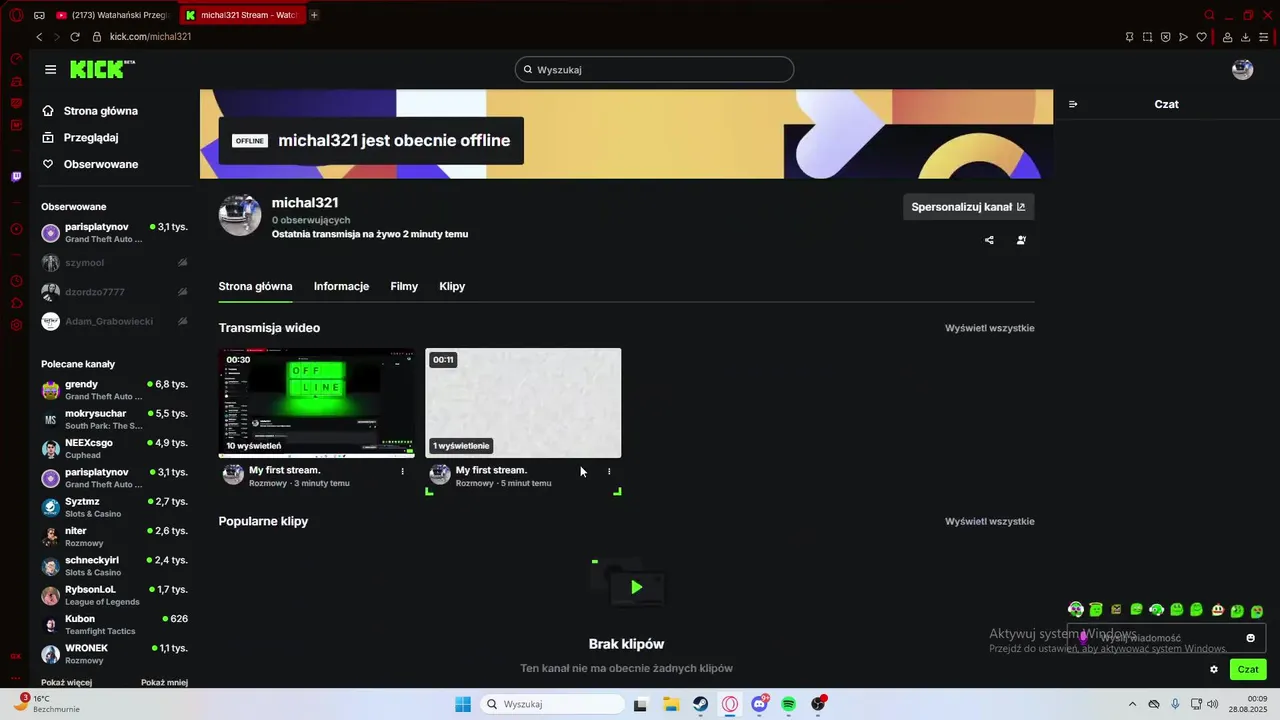Click Pokaż mniej in sidebar
This screenshot has height=720, width=1280.
click(x=164, y=682)
